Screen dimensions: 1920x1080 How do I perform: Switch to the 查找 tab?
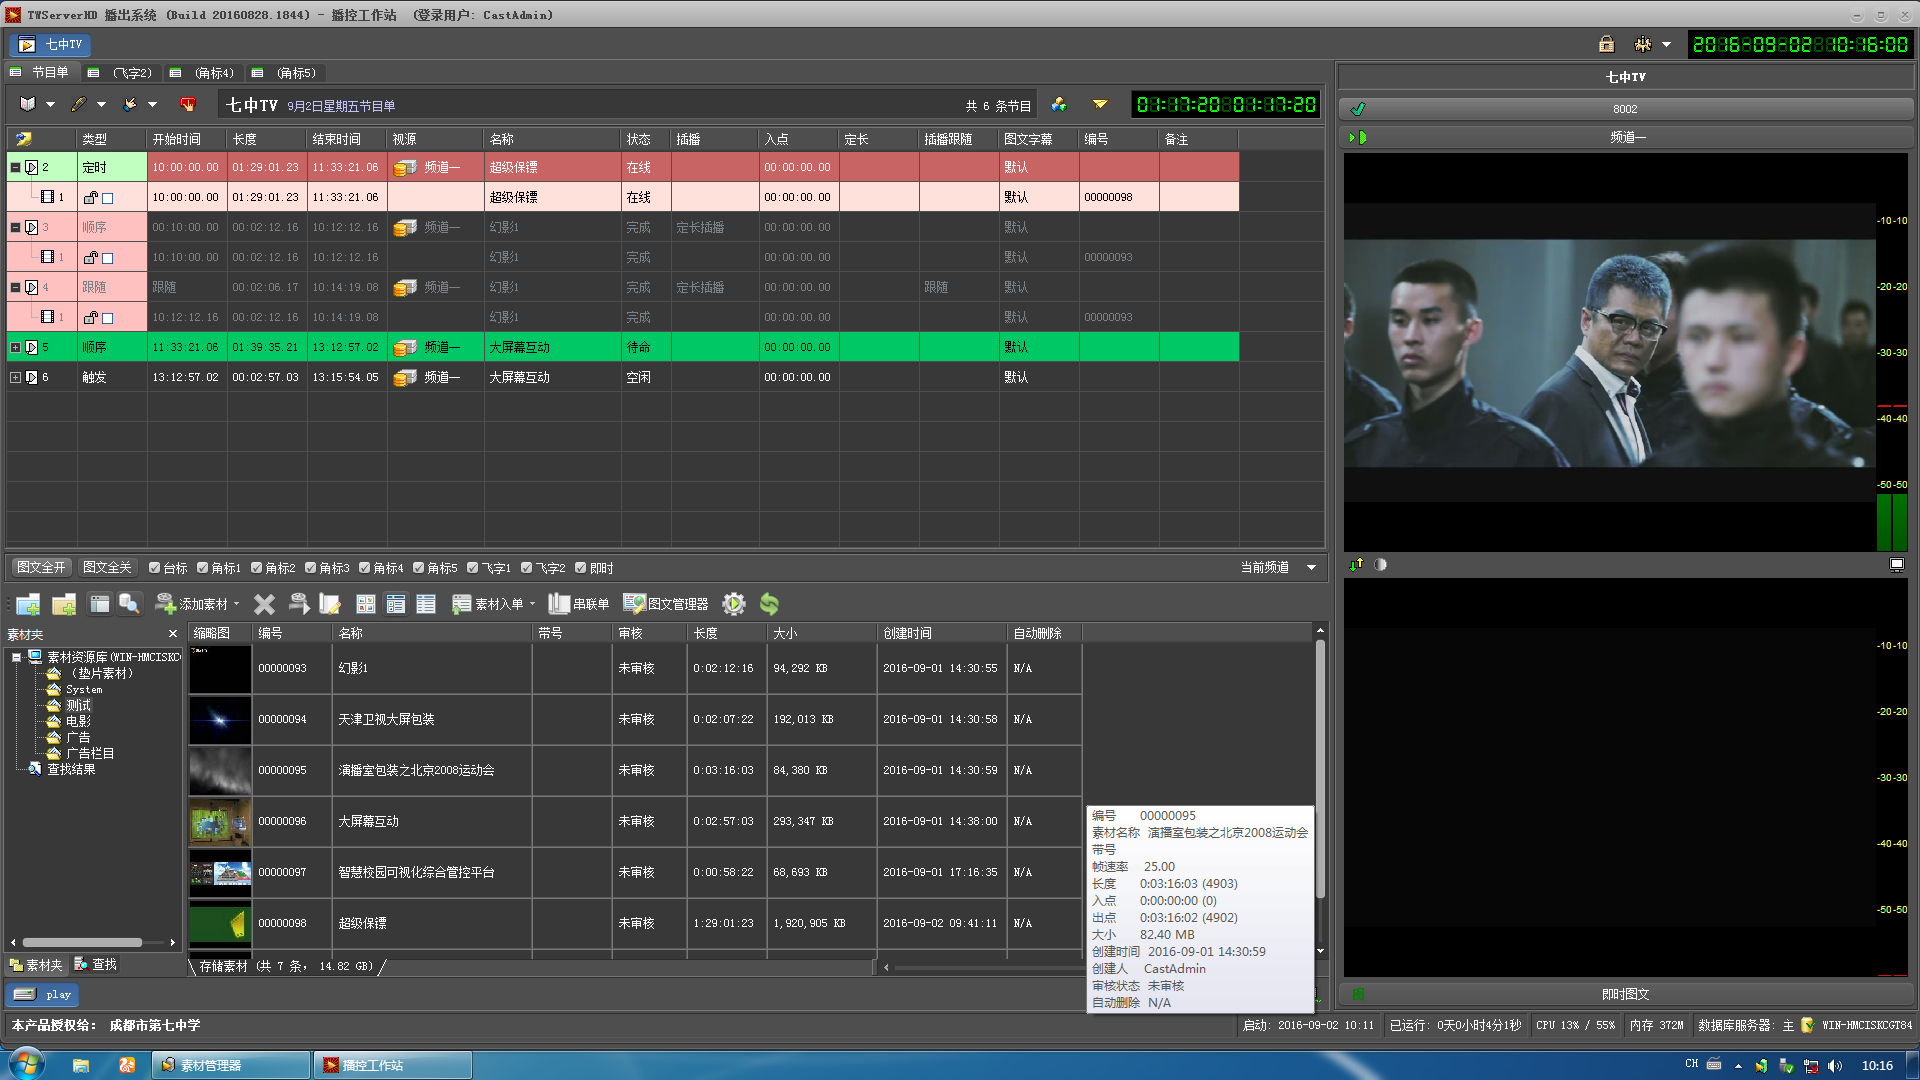click(x=96, y=965)
